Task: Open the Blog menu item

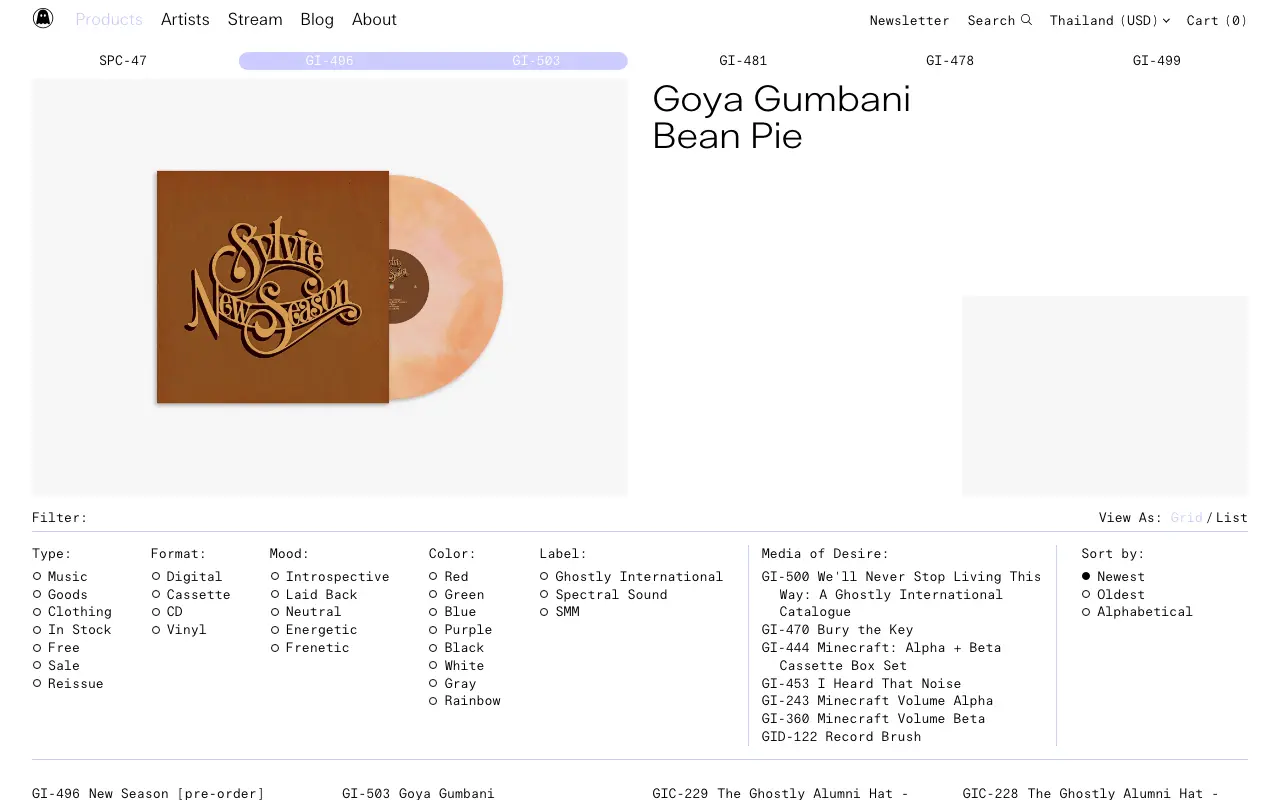Action: [x=317, y=19]
